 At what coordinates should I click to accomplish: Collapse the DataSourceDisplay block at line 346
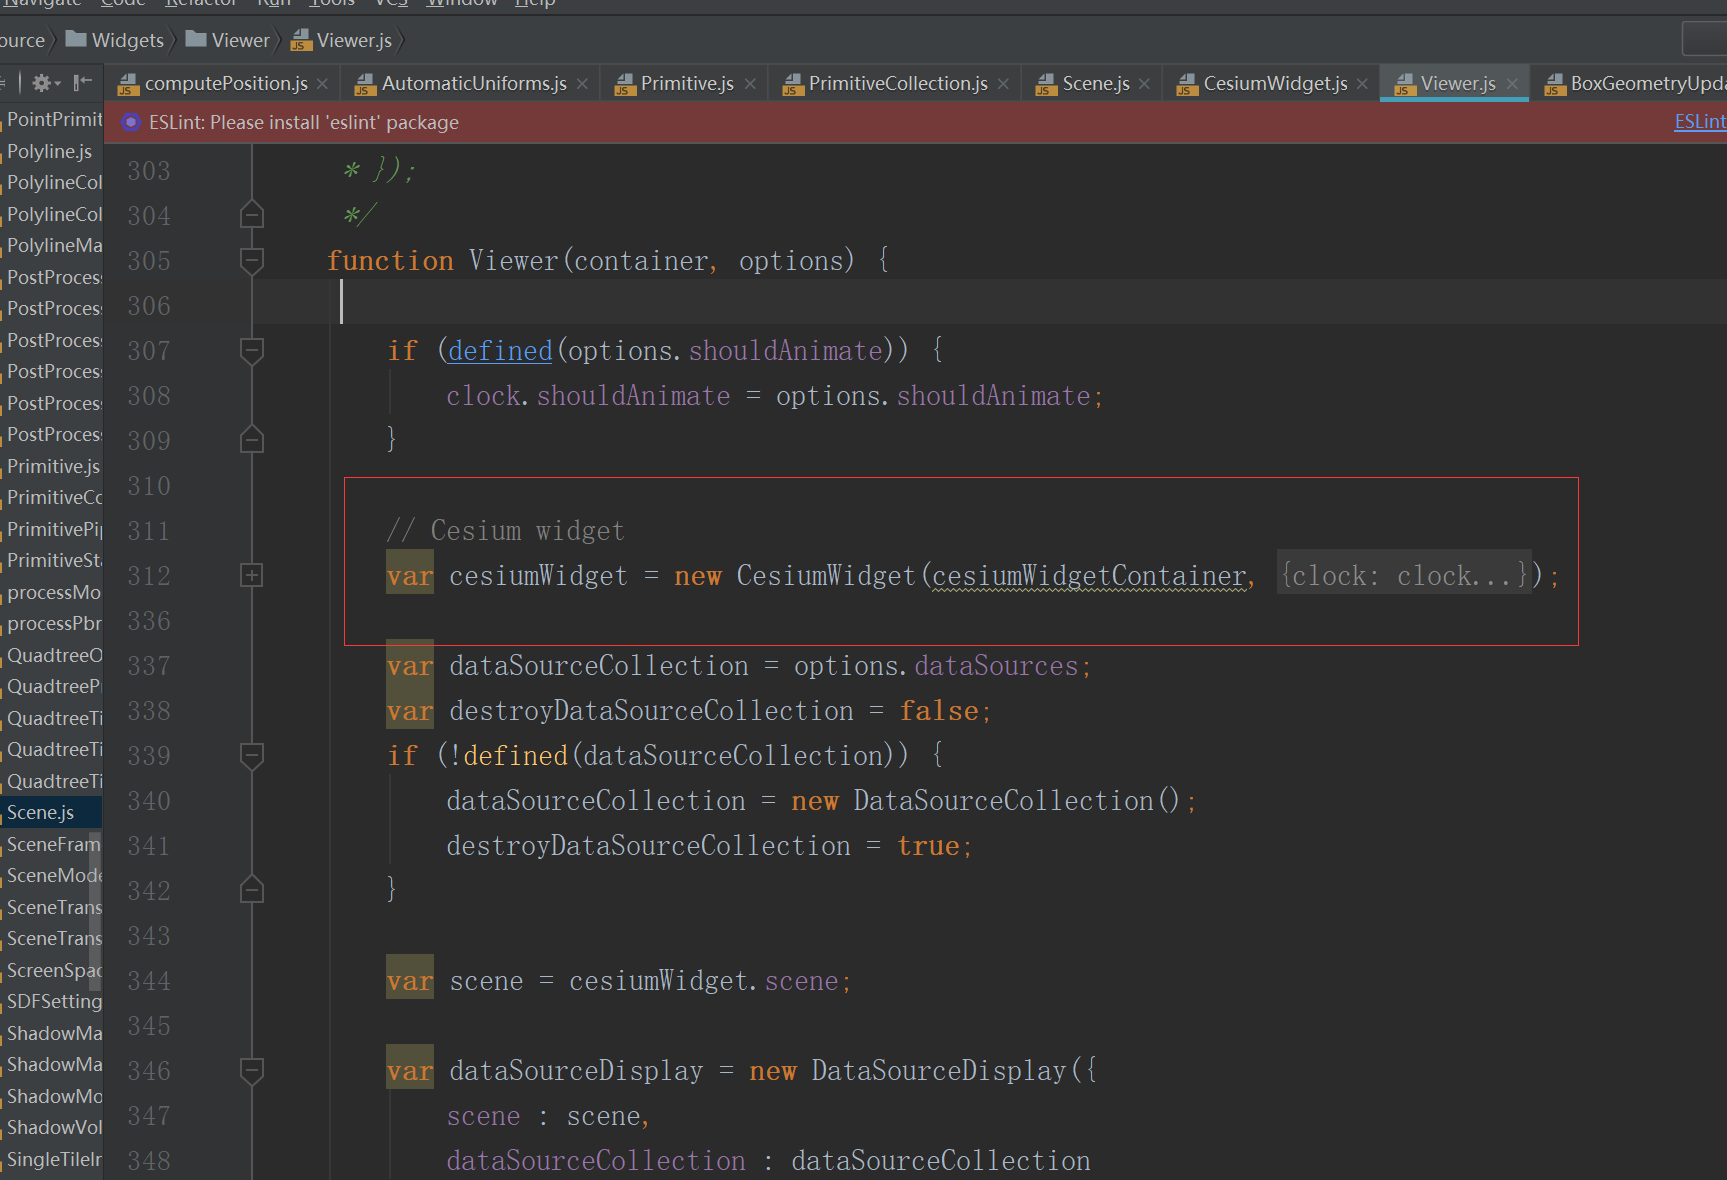pyautogui.click(x=252, y=1070)
